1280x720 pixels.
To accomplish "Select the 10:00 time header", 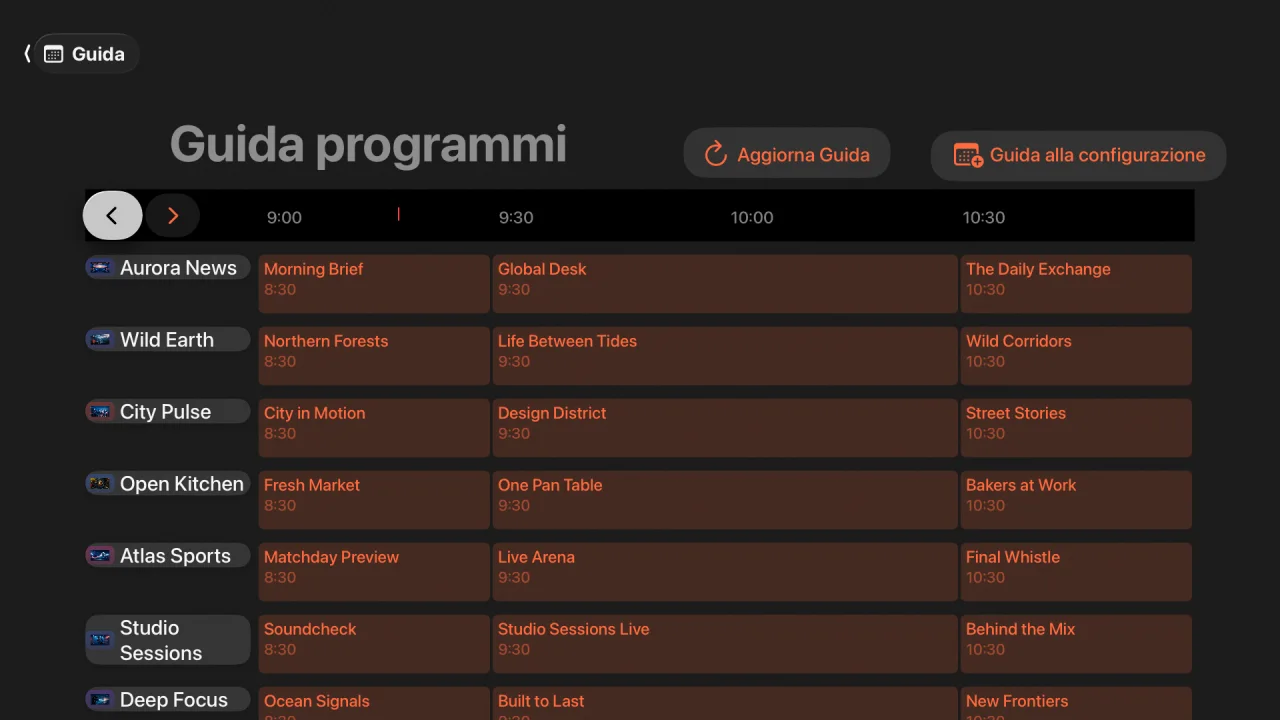I will pyautogui.click(x=752, y=217).
